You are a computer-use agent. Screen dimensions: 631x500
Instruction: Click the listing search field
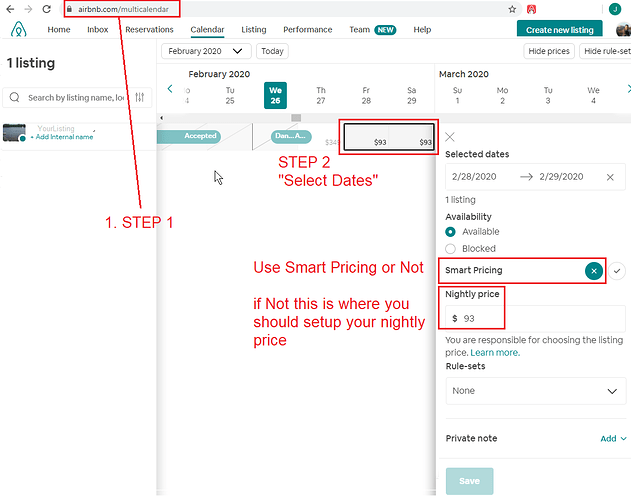[x=77, y=97]
